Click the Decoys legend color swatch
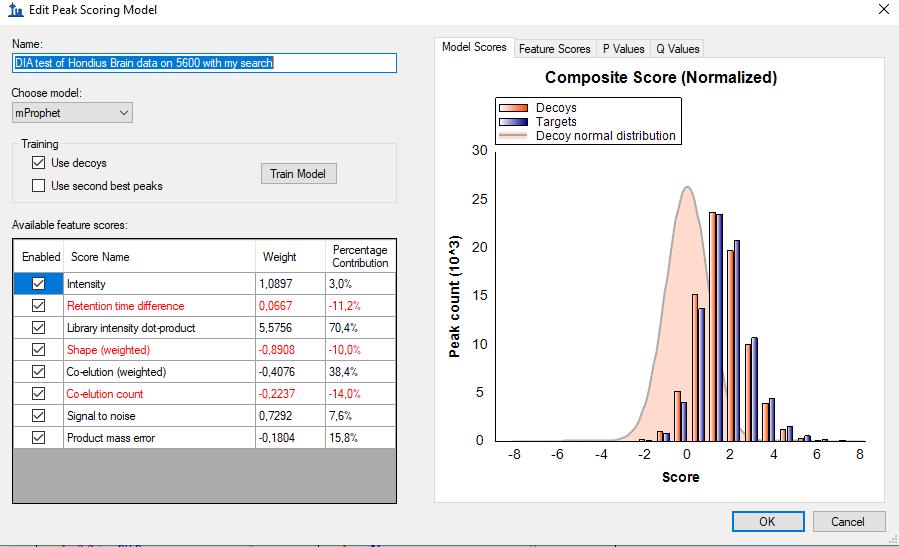899x547 pixels. pyautogui.click(x=514, y=108)
